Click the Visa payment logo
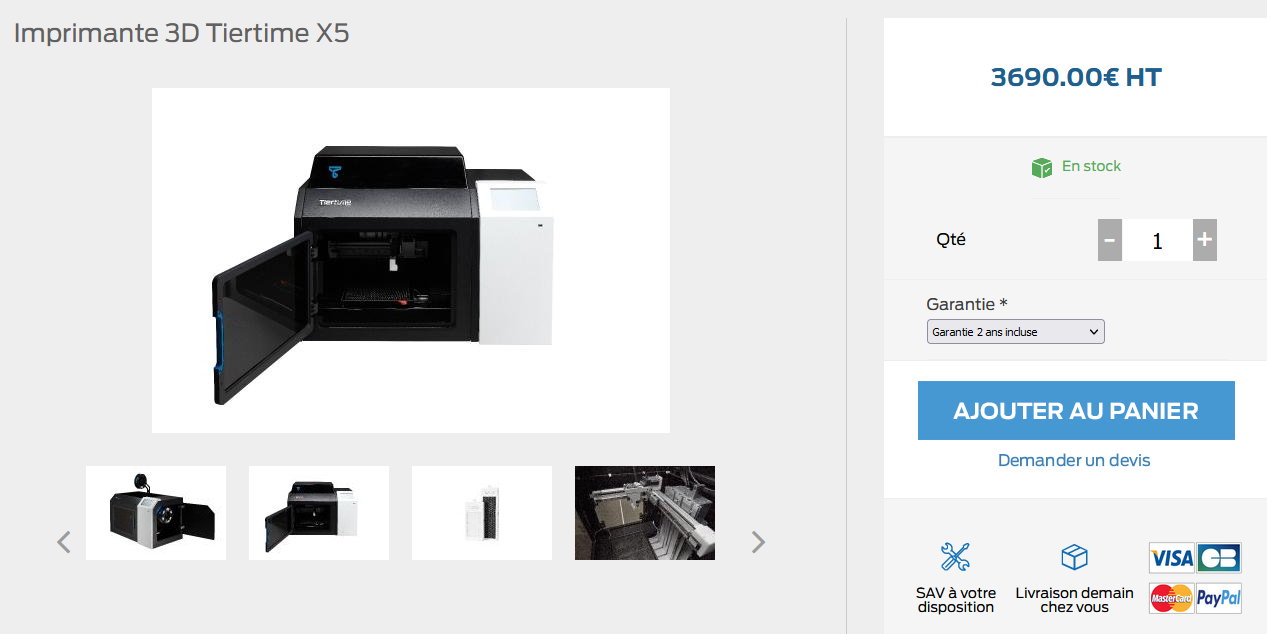 (x=1171, y=558)
